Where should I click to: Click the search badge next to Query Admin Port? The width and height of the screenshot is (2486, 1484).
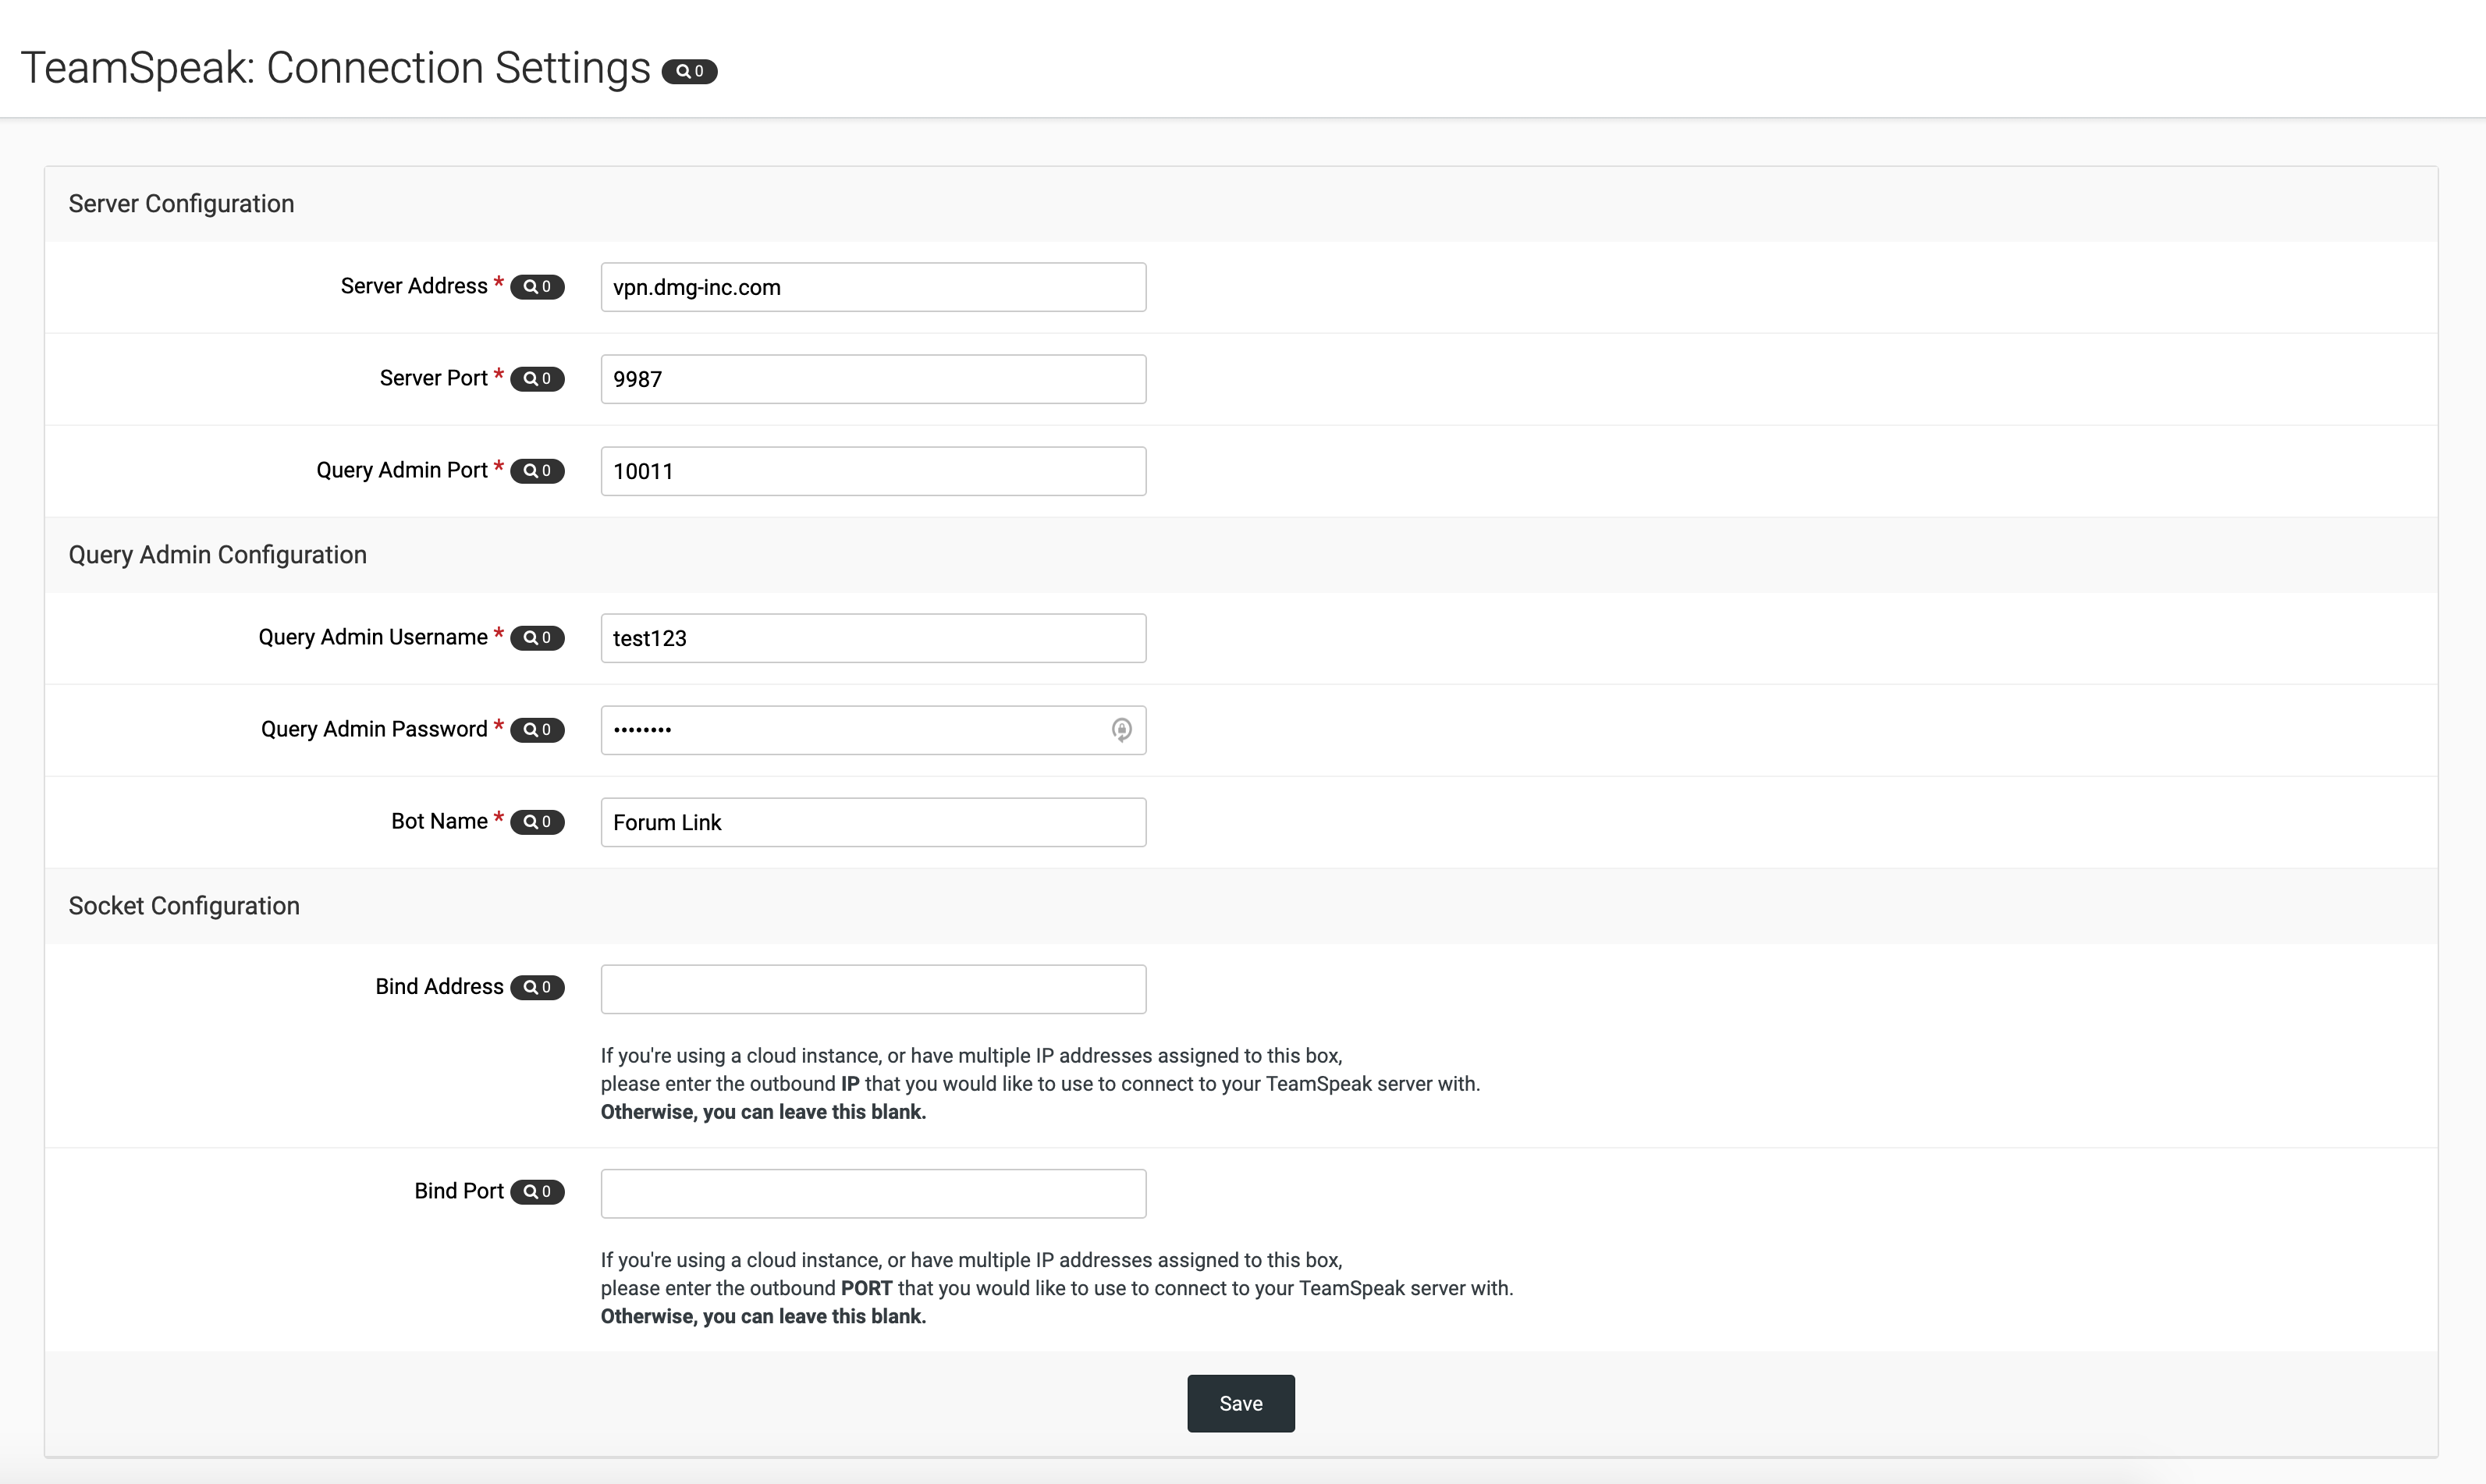[x=537, y=471]
